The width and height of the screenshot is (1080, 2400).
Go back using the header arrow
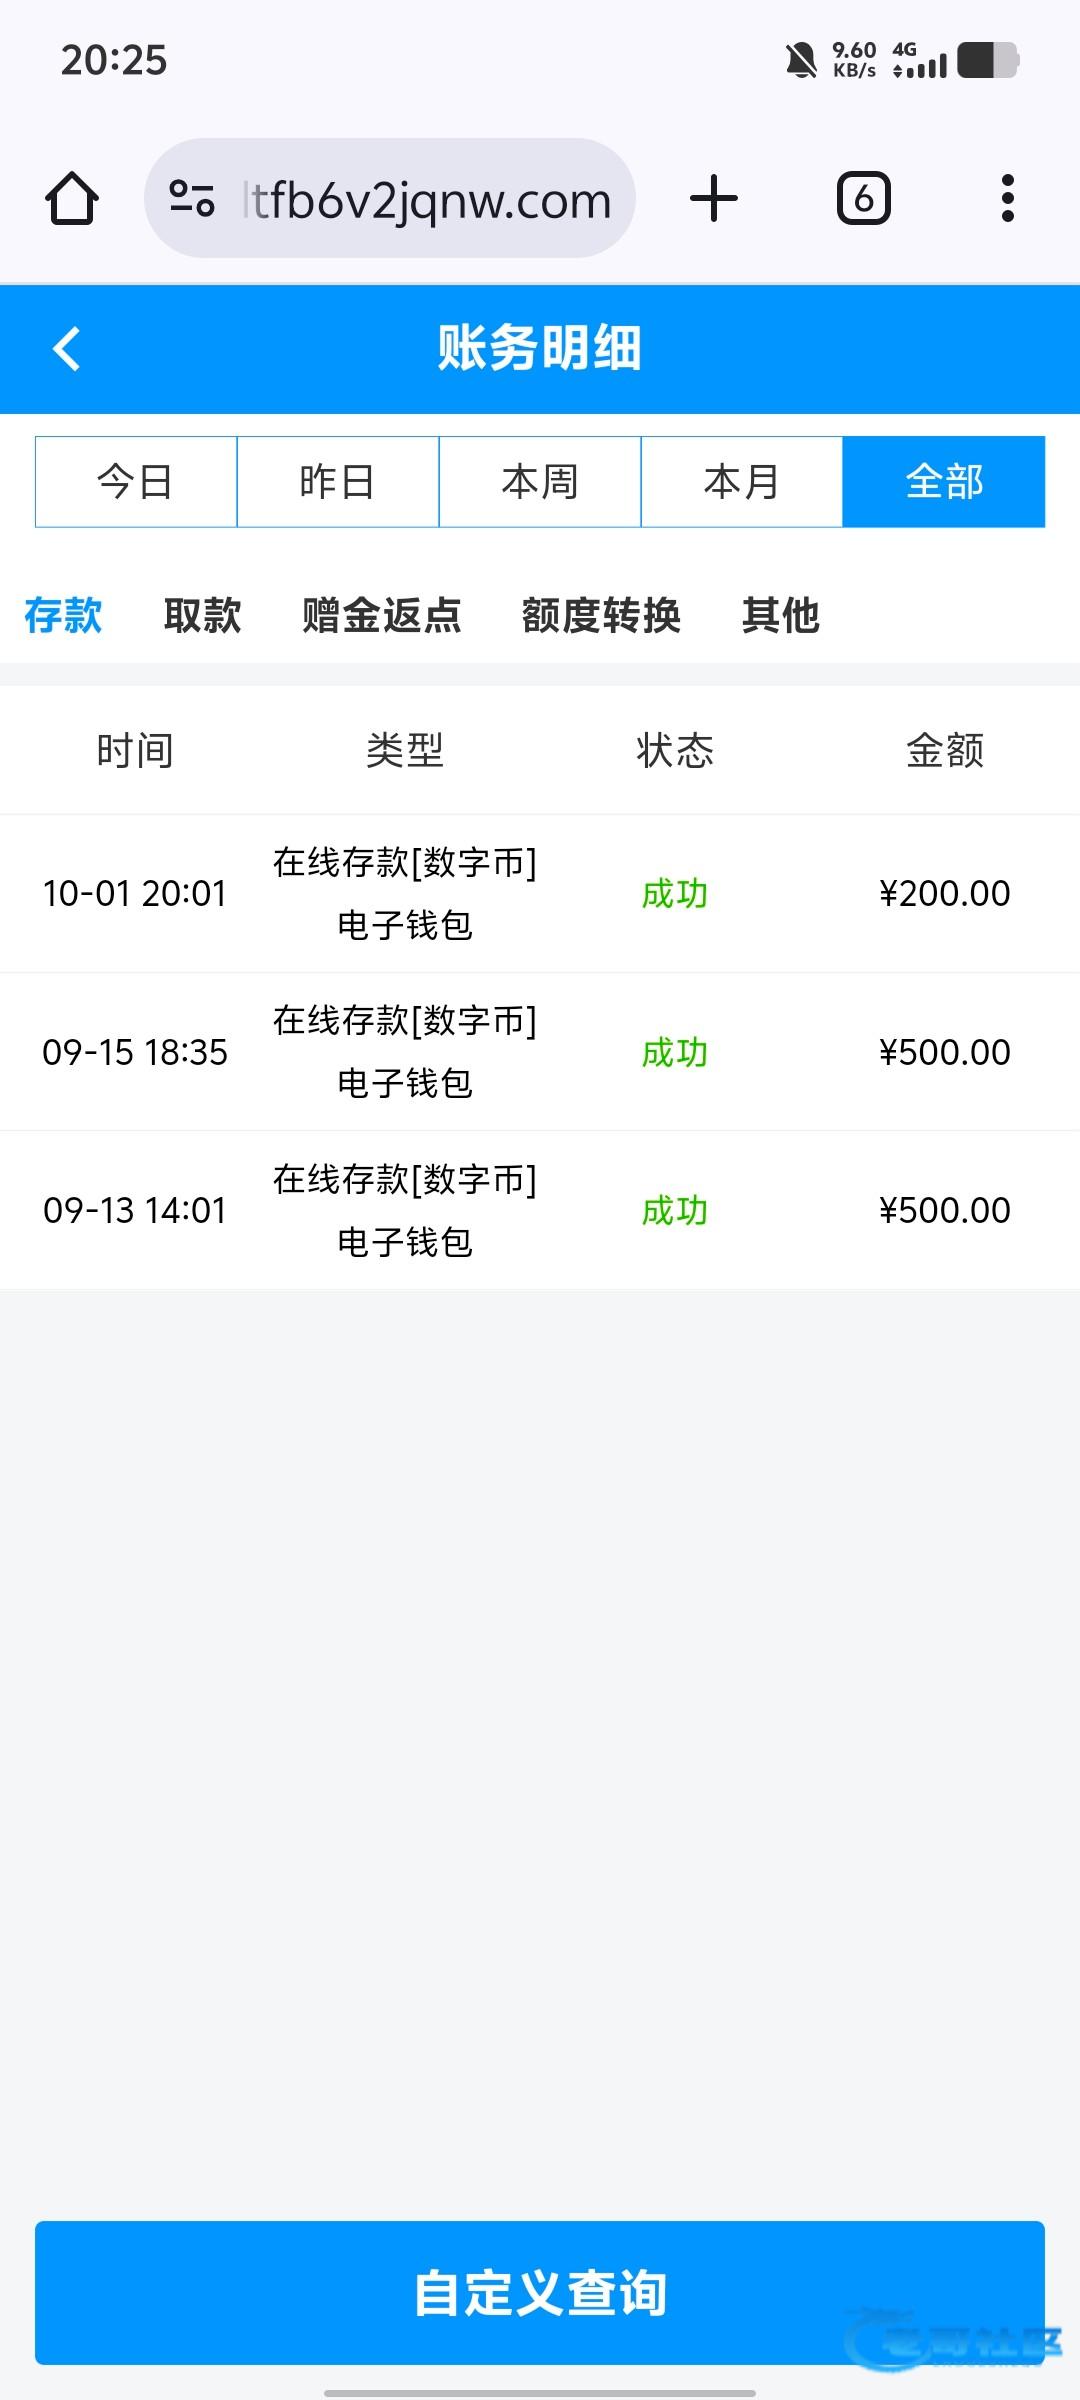[67, 349]
